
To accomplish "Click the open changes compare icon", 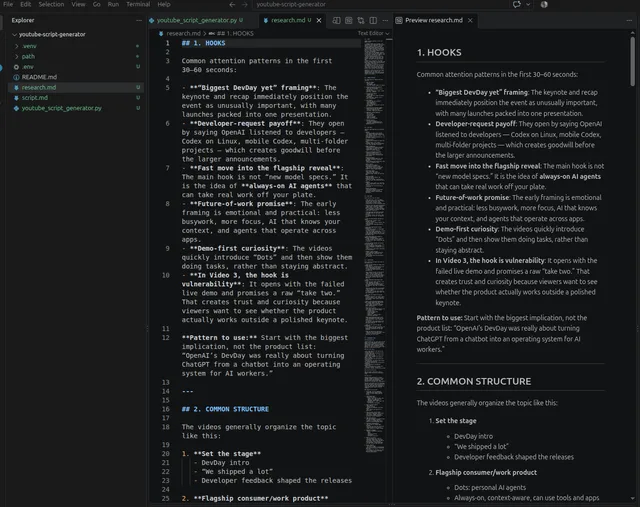I will click(361, 20).
